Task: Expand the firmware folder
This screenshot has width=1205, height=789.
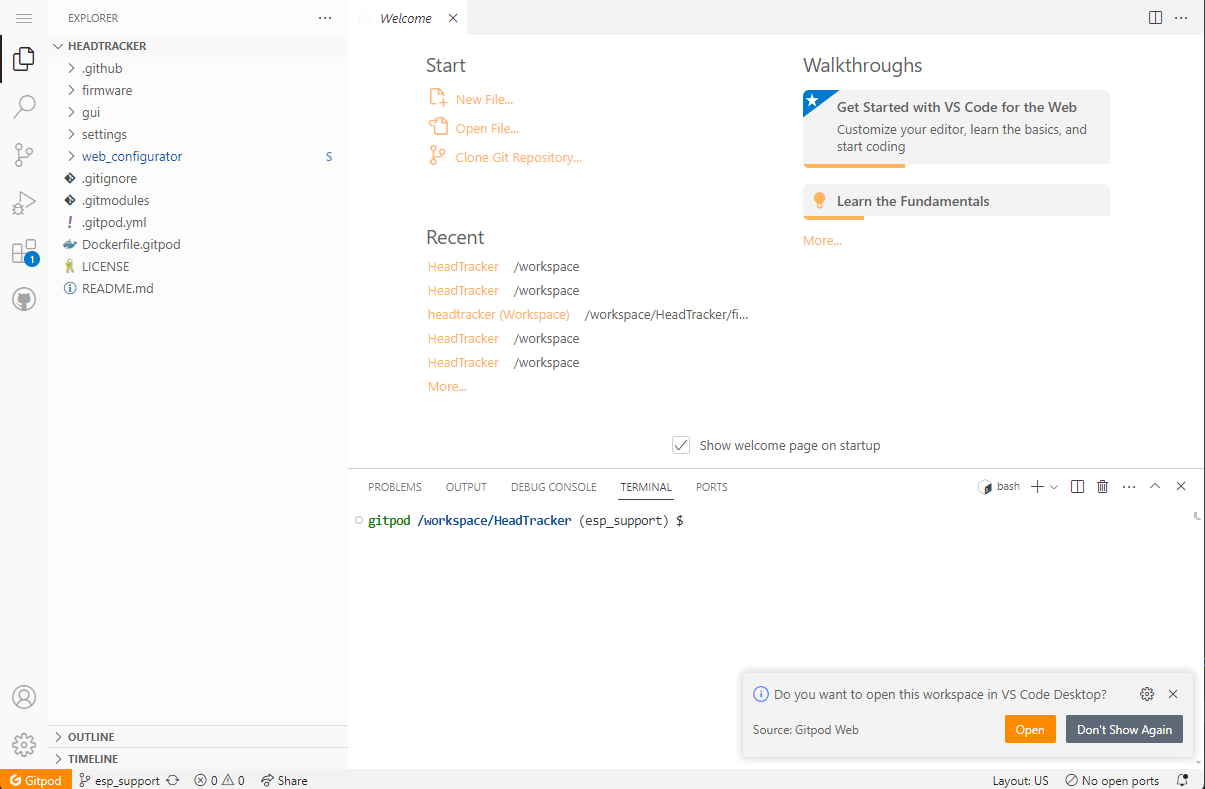Action: coord(107,90)
